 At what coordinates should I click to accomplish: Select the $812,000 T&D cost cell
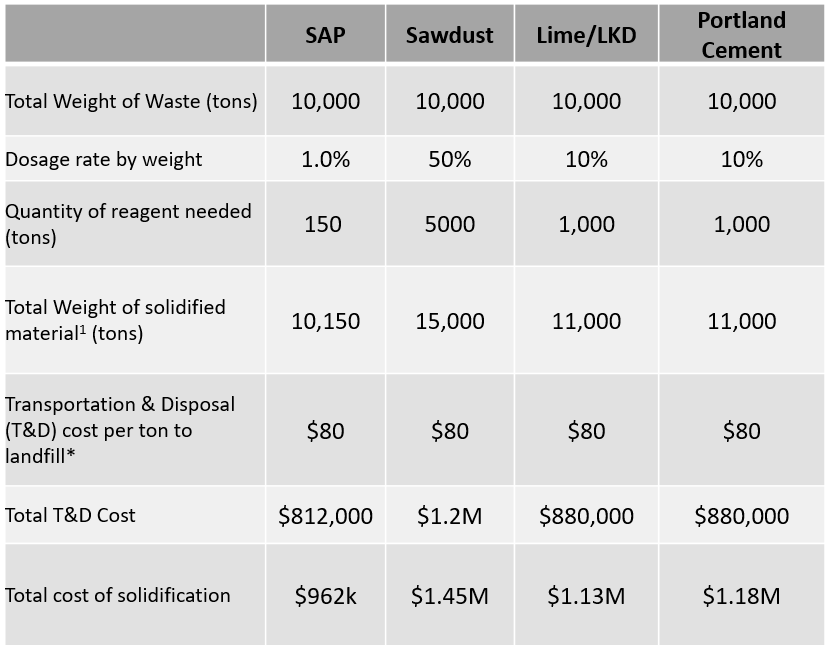tap(326, 516)
